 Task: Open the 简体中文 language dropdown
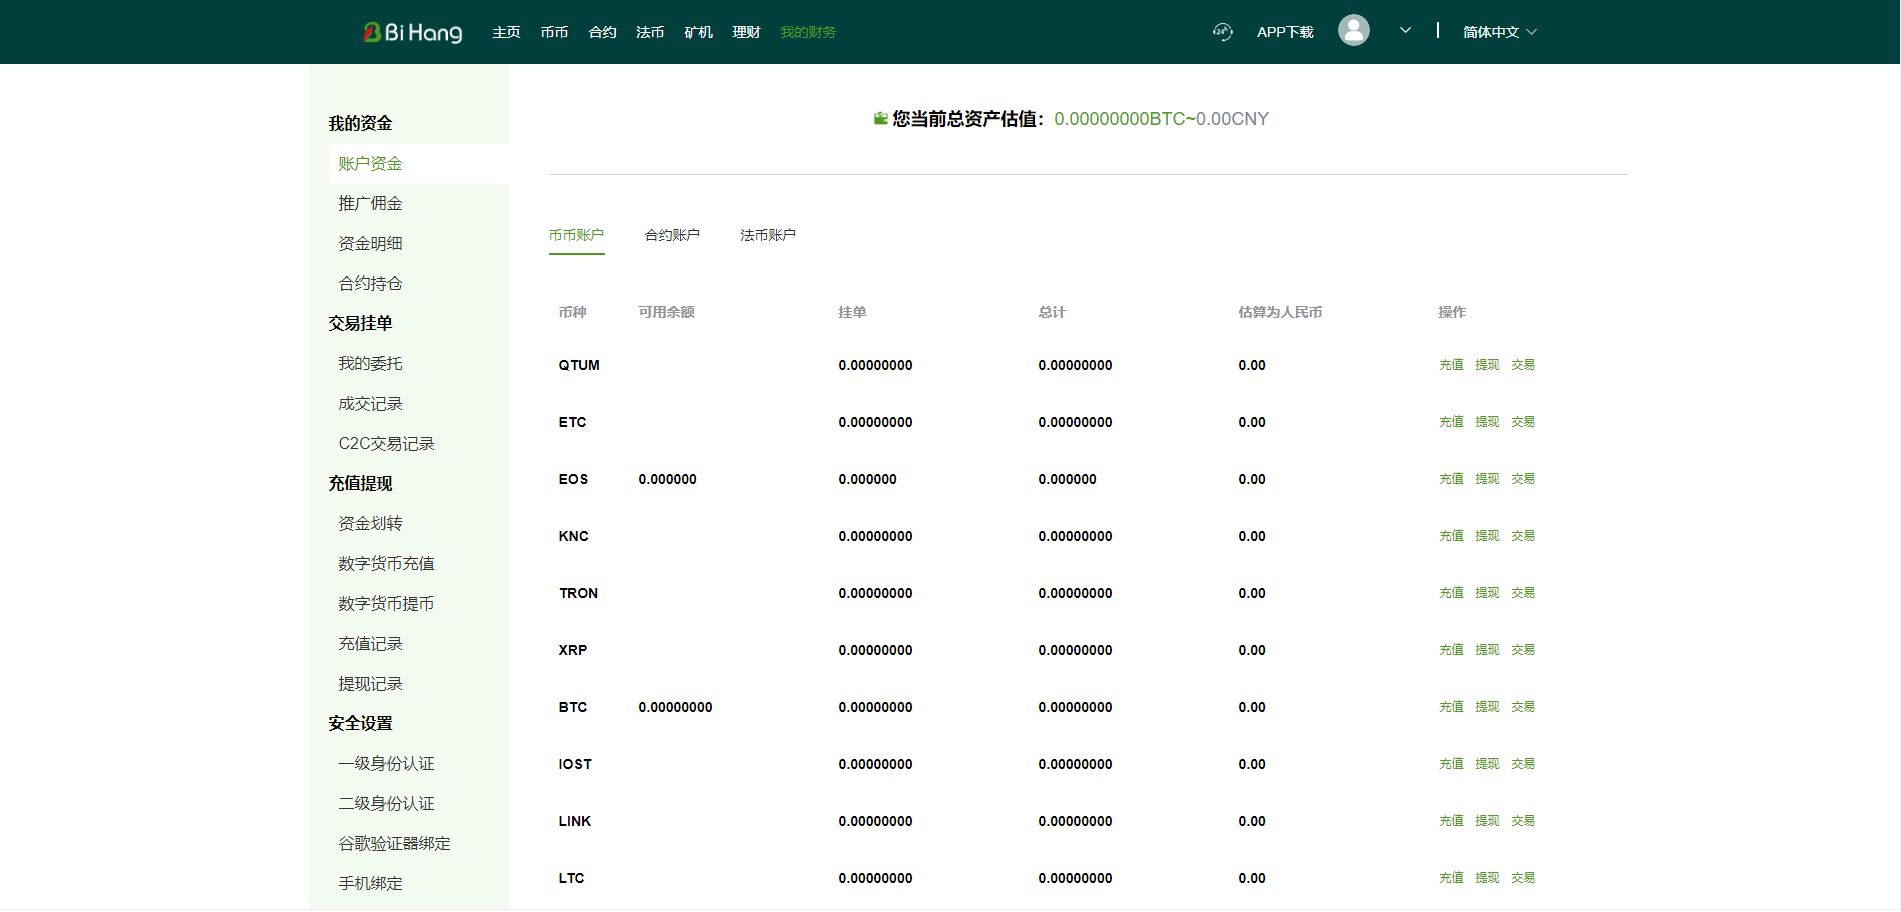[x=1499, y=32]
